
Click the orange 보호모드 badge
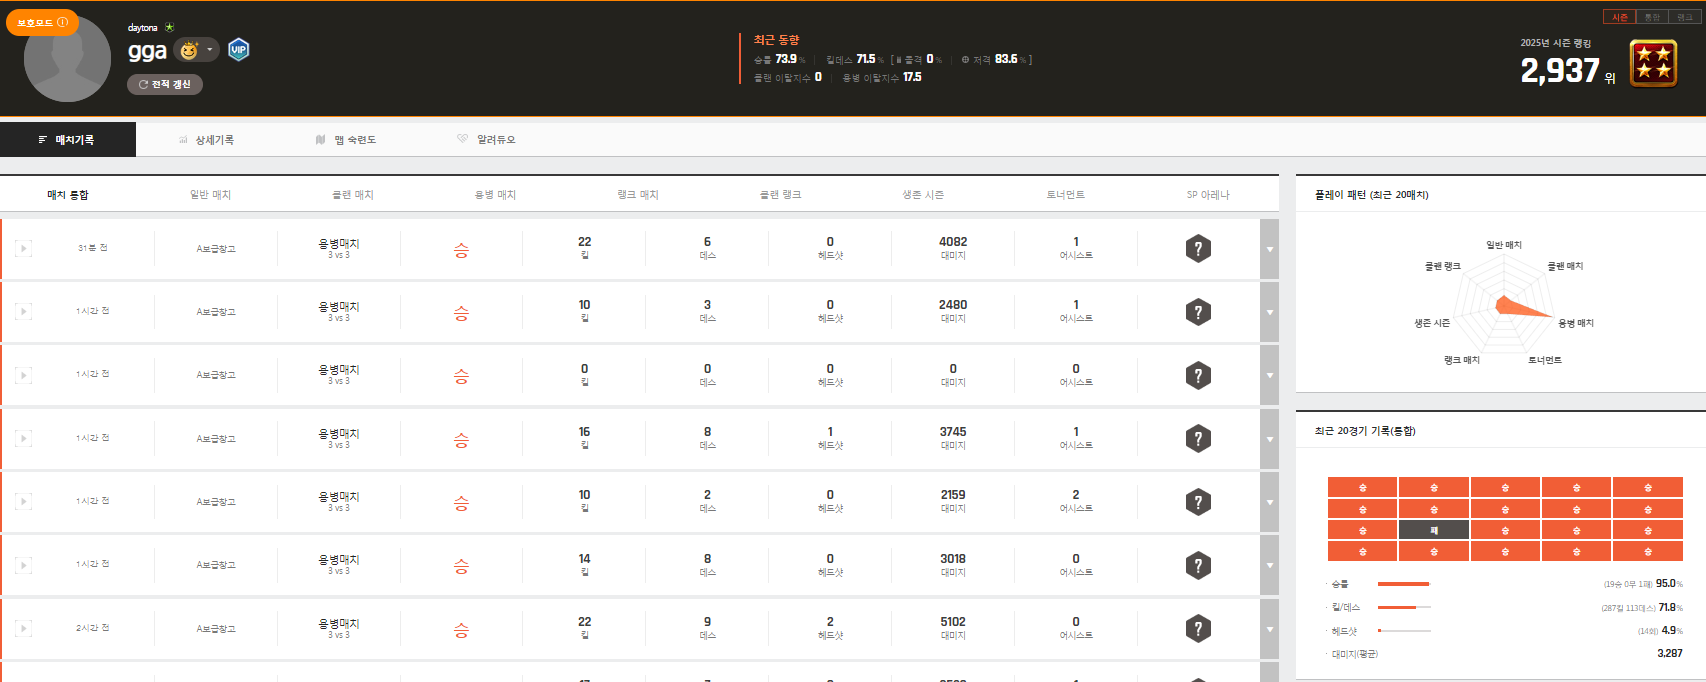(42, 22)
